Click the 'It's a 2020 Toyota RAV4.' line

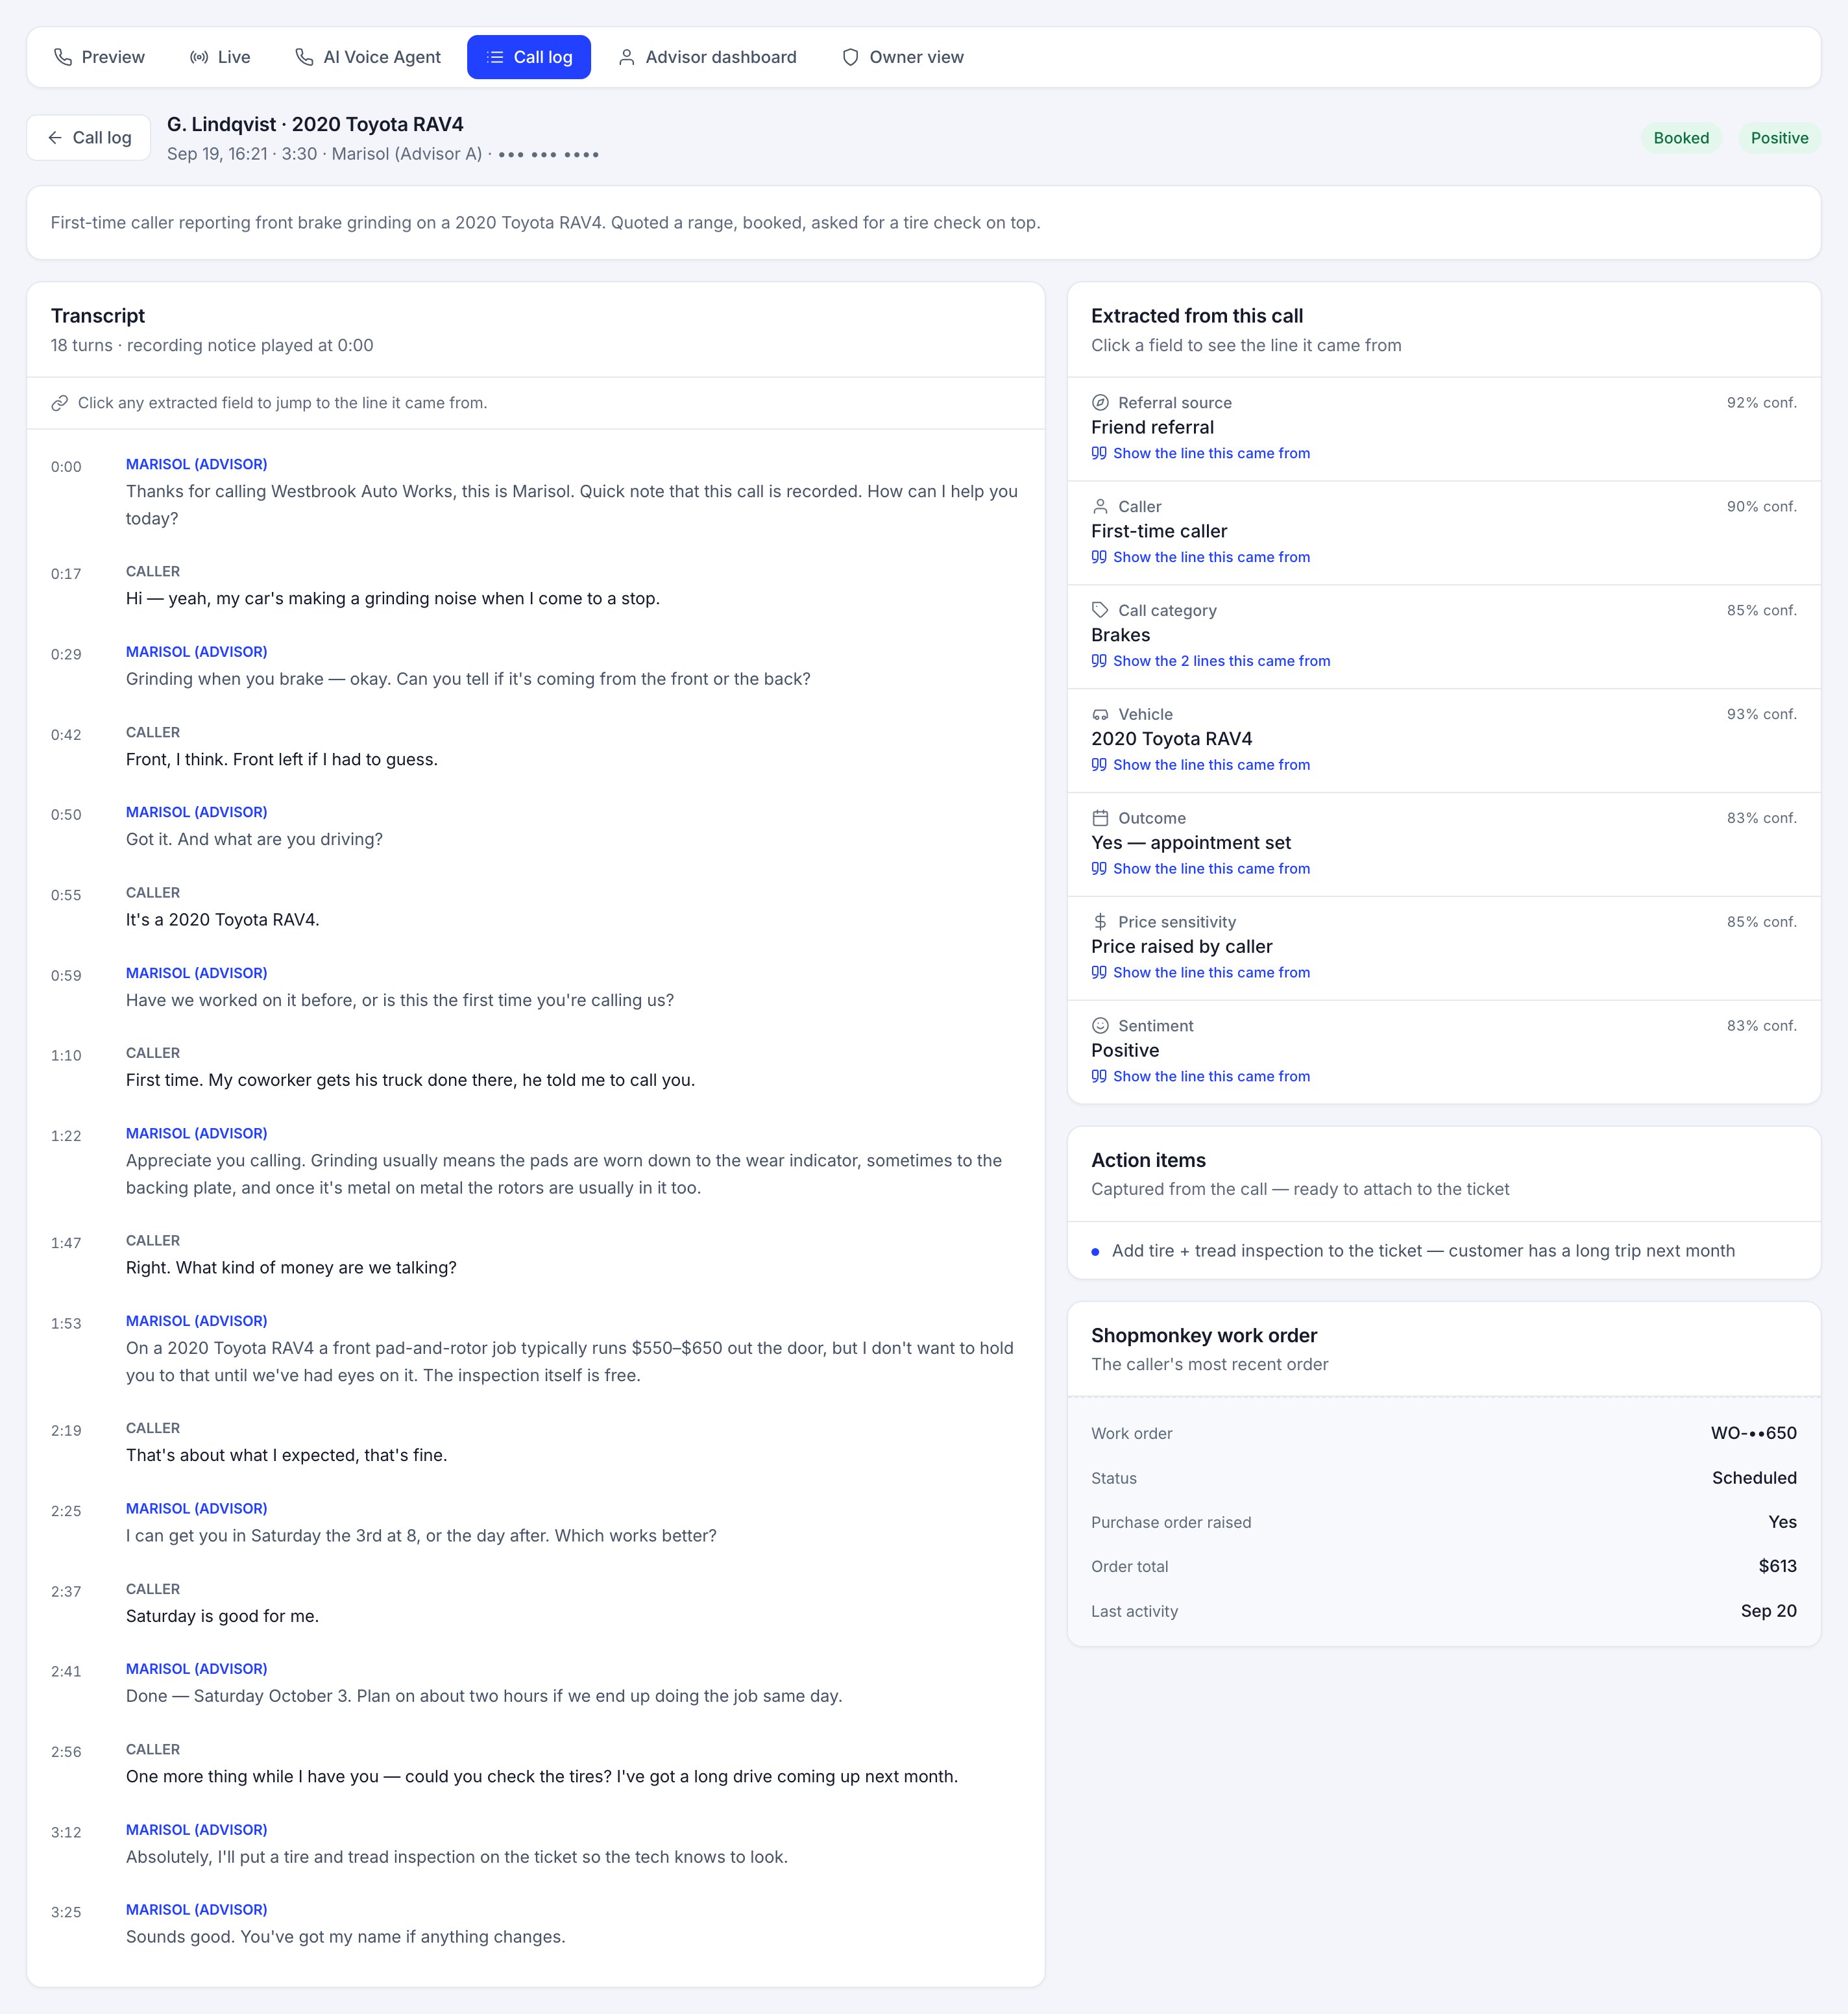(223, 920)
